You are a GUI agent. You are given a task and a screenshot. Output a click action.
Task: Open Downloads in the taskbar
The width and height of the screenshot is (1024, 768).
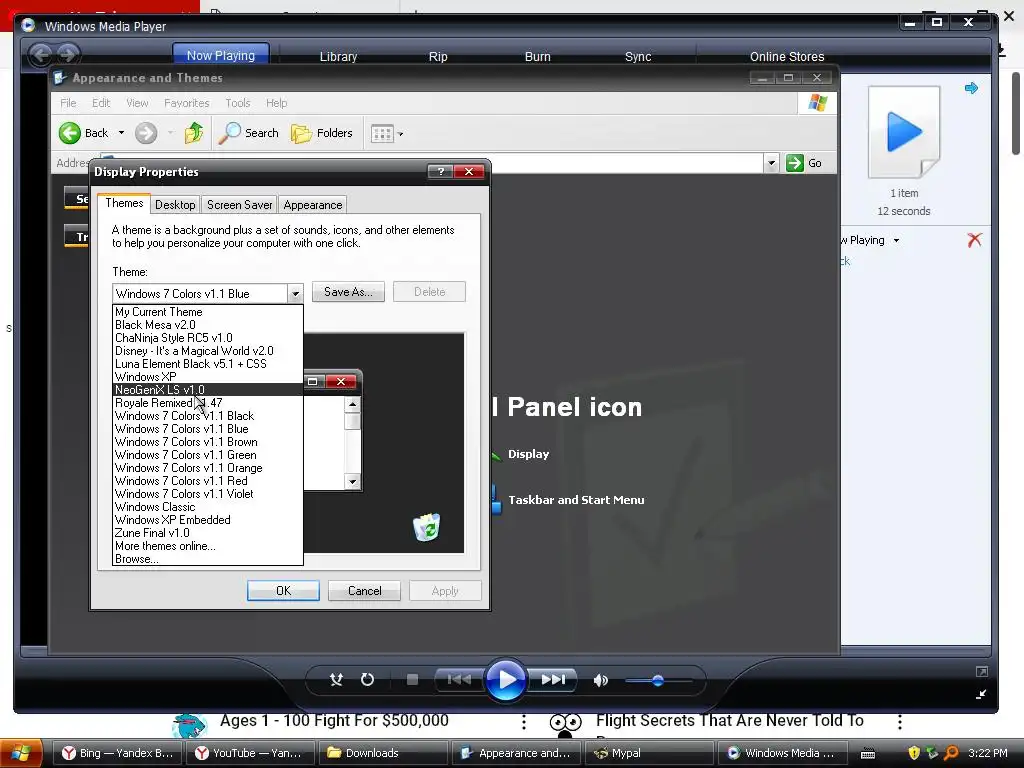click(x=383, y=753)
